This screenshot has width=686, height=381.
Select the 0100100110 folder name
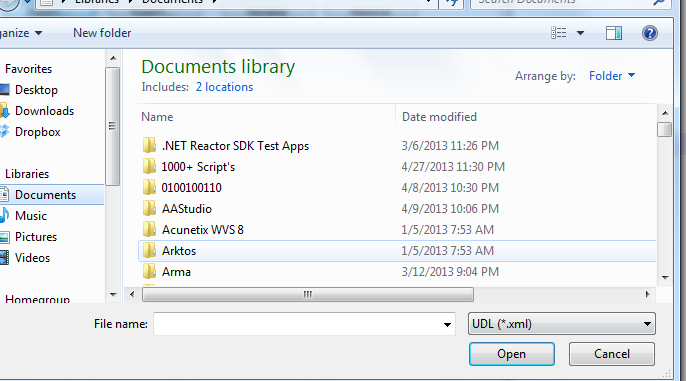click(x=192, y=188)
